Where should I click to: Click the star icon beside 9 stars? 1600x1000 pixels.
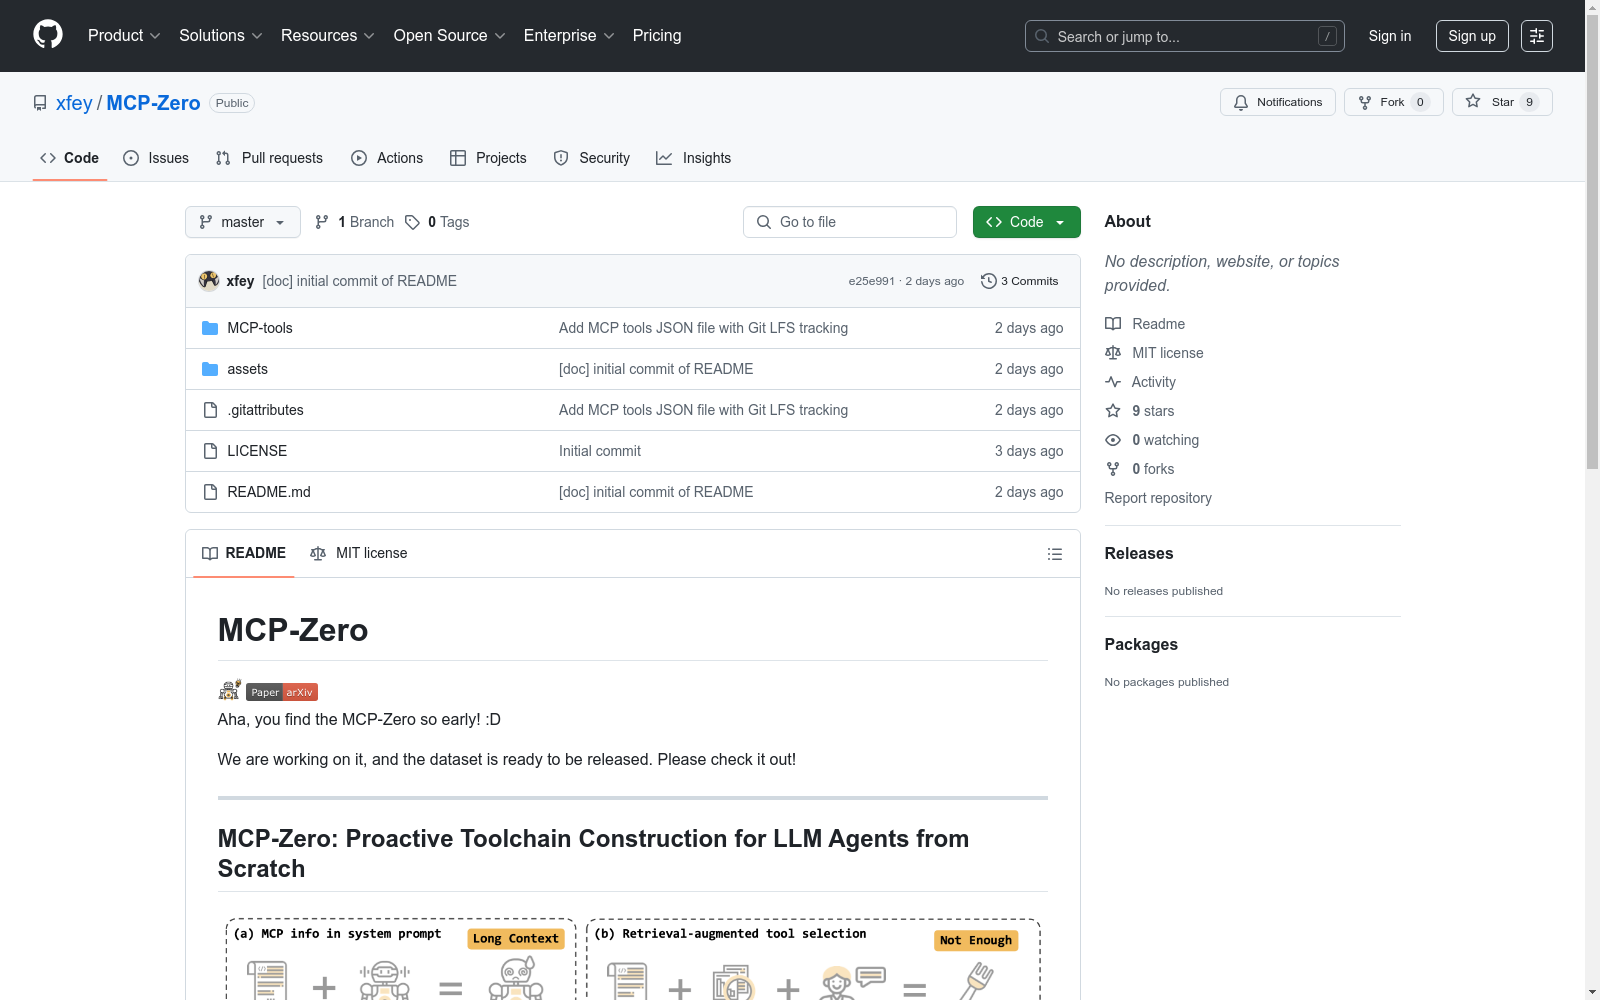[x=1113, y=411]
